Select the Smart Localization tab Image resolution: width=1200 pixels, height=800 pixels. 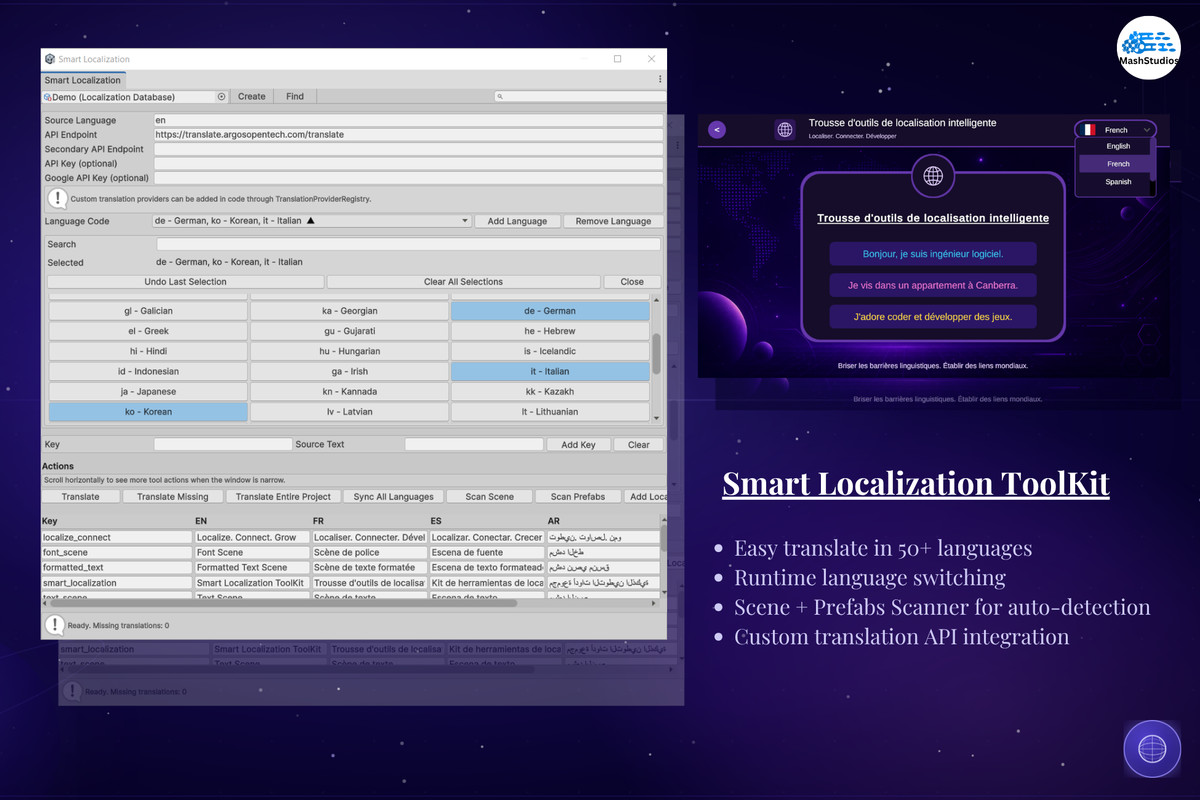(83, 80)
